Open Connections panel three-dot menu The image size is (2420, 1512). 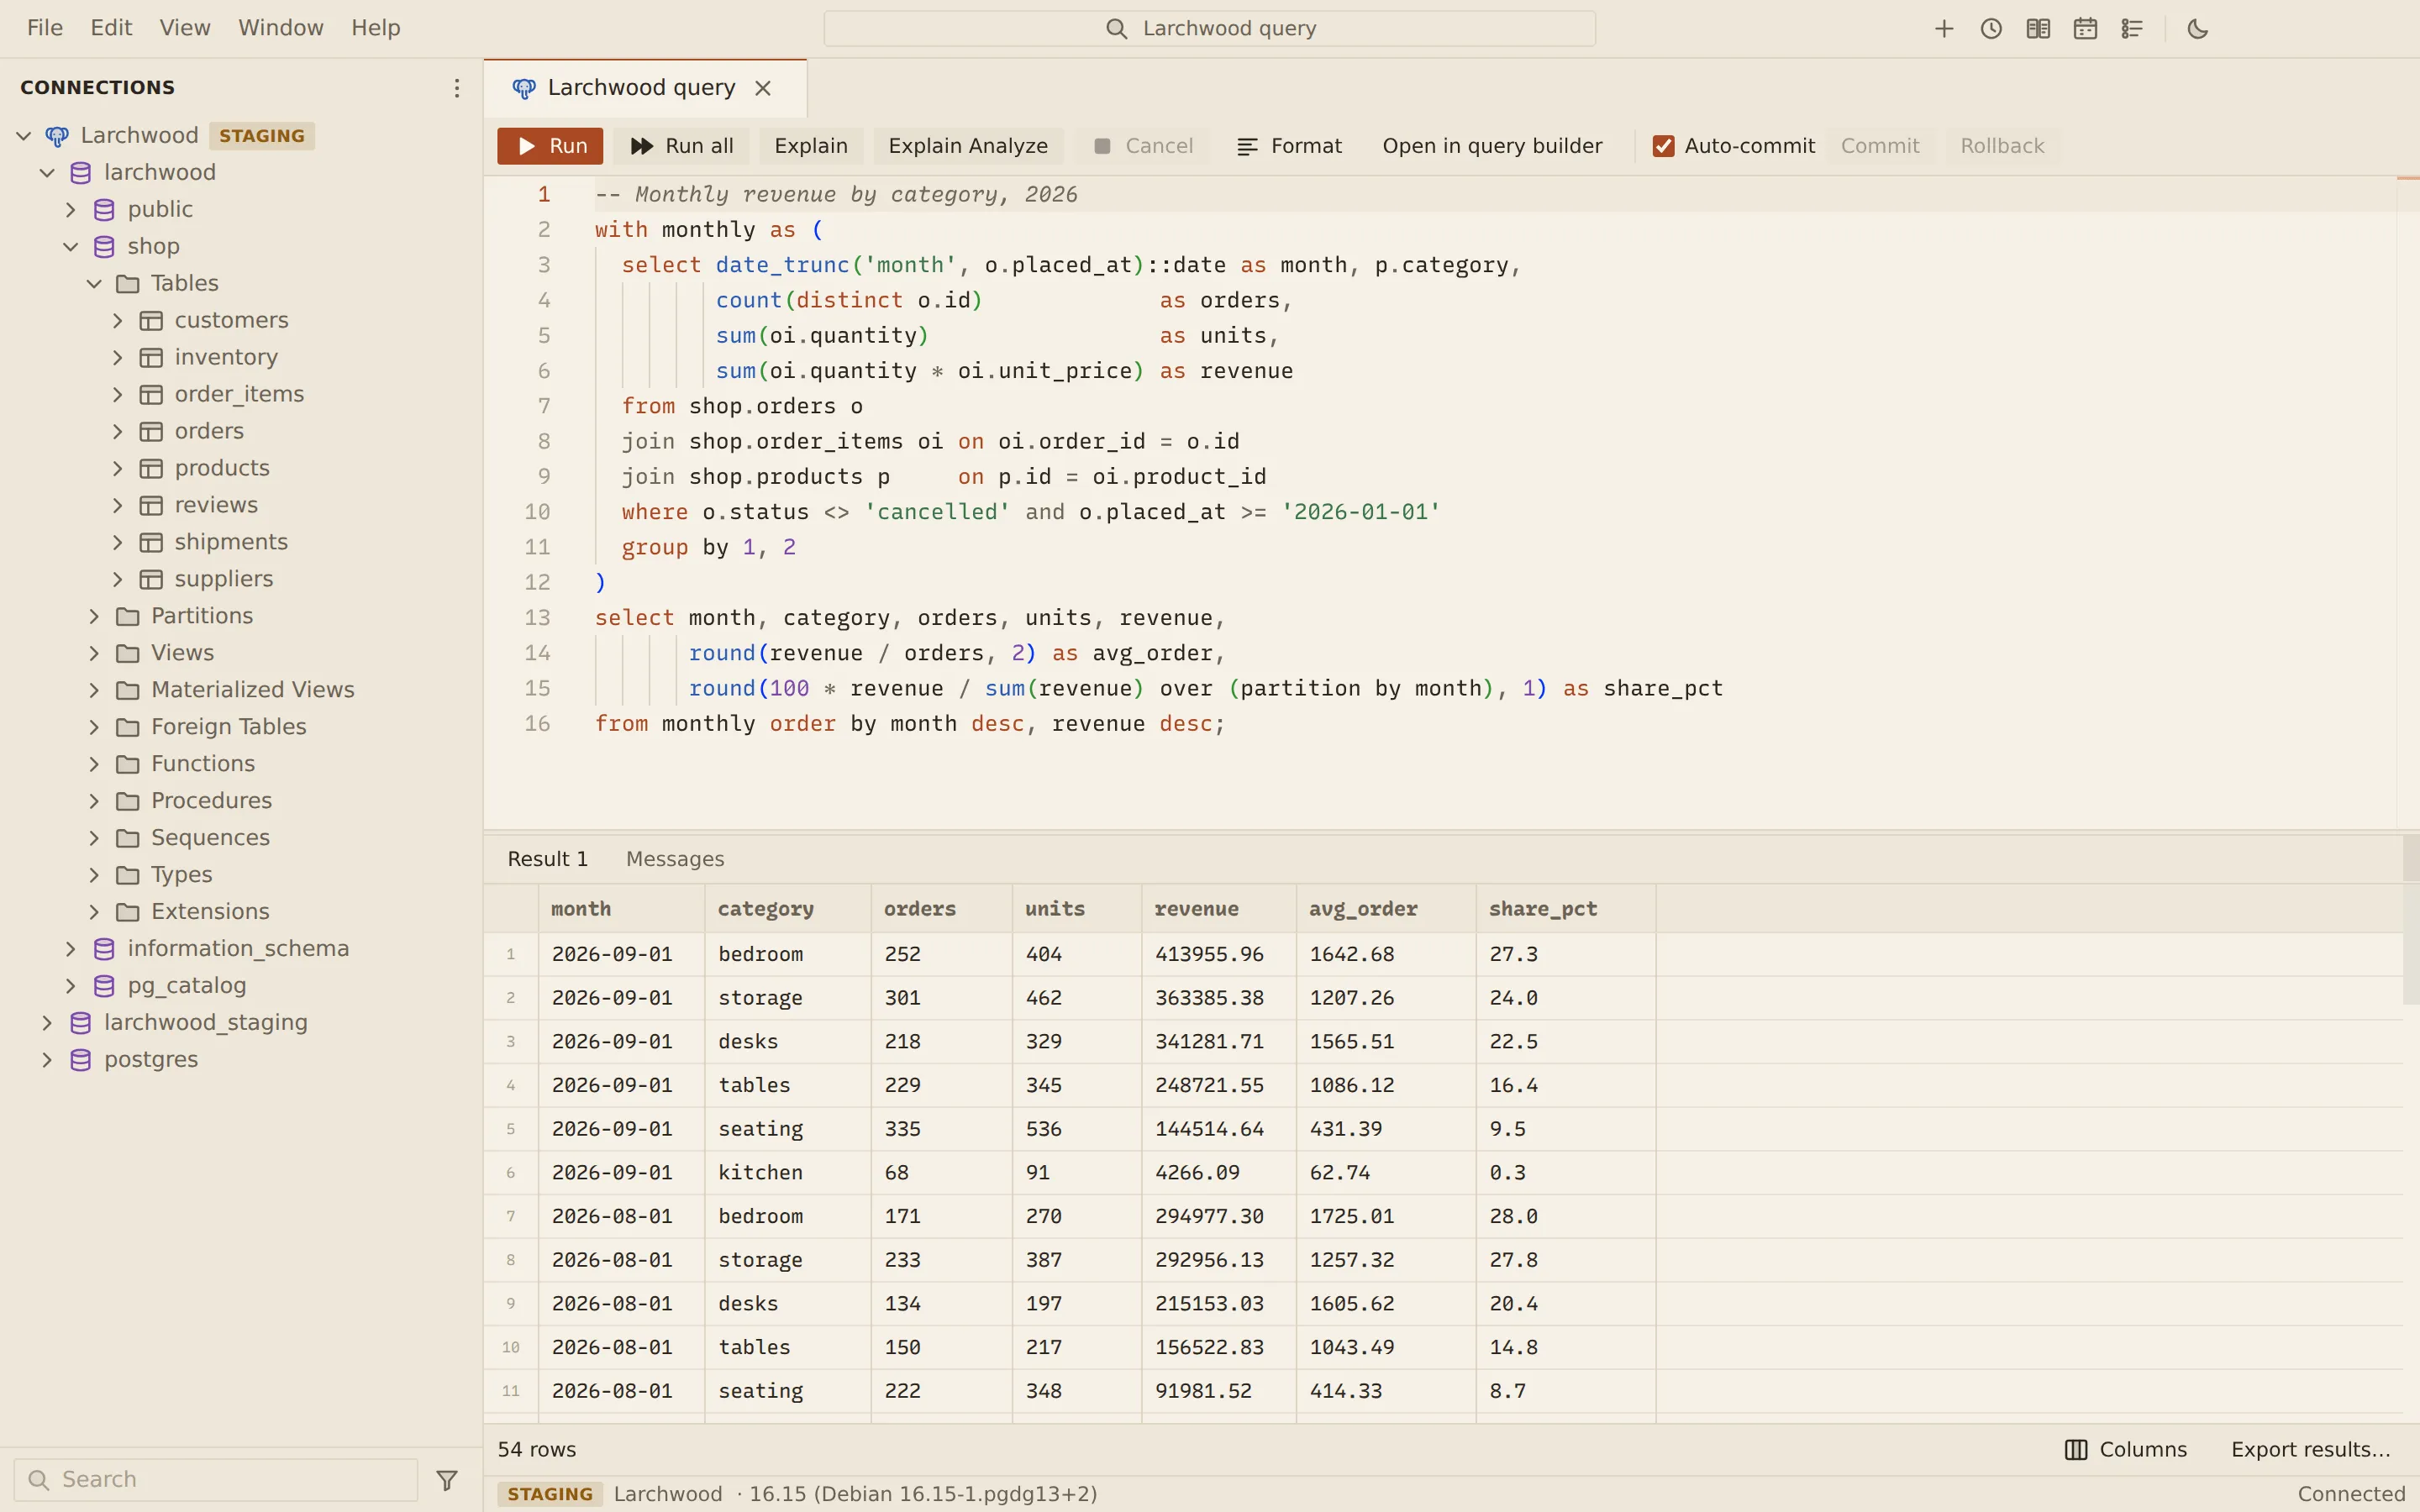[456, 88]
